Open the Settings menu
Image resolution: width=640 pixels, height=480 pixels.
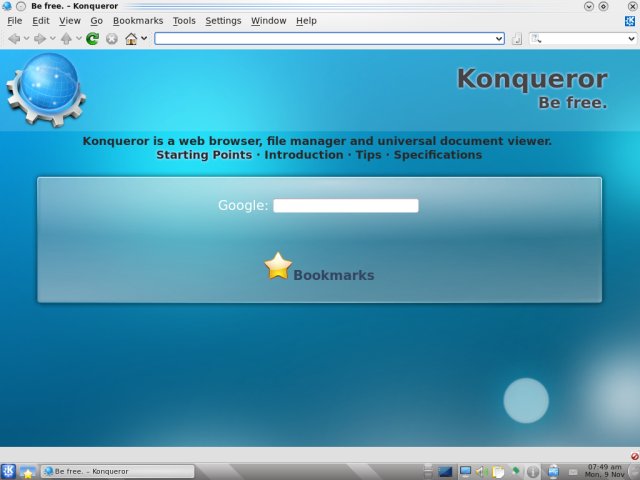223,21
